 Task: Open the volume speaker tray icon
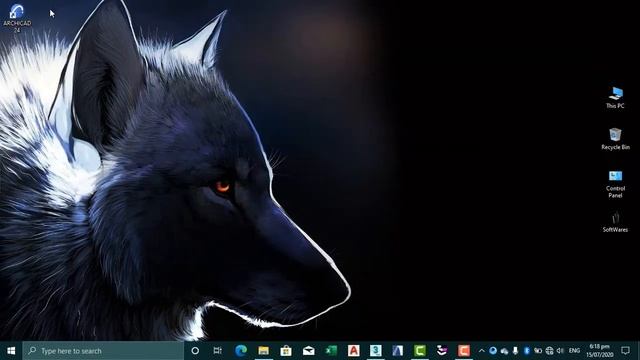click(560, 351)
